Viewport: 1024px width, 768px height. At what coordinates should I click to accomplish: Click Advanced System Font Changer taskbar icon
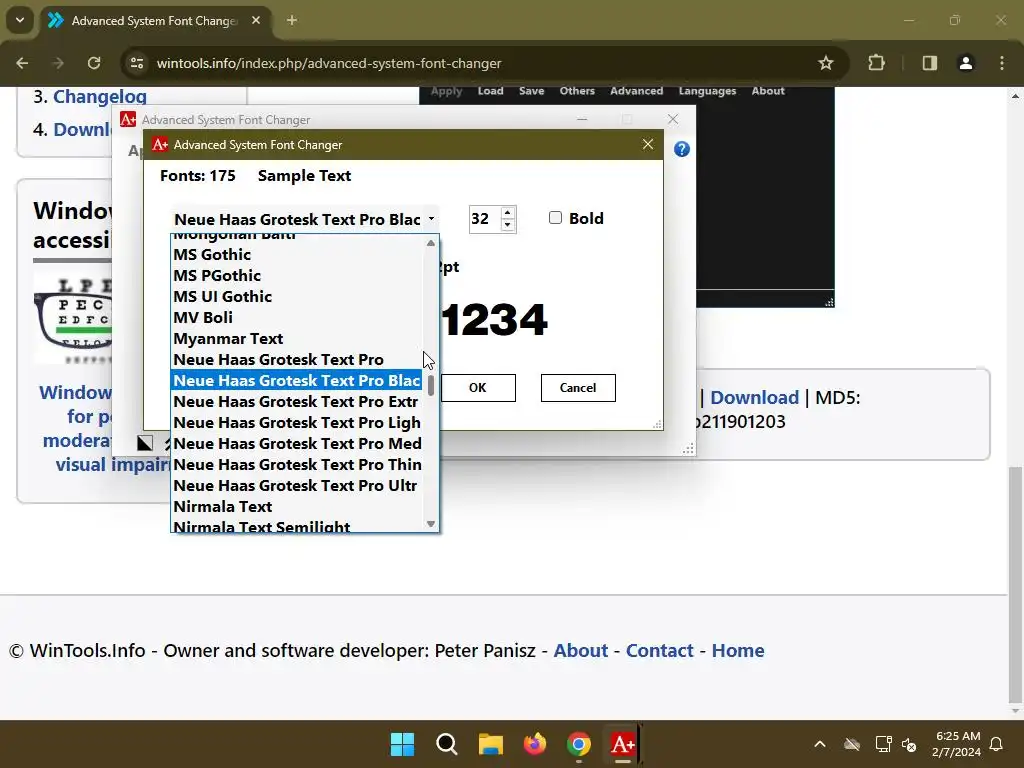pos(622,744)
